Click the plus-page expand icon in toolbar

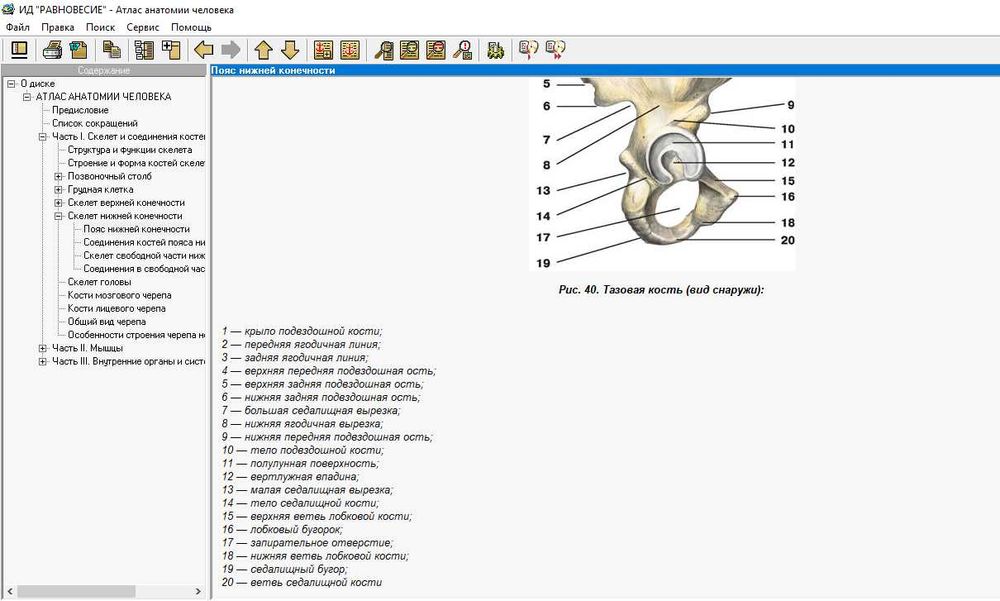pos(171,49)
